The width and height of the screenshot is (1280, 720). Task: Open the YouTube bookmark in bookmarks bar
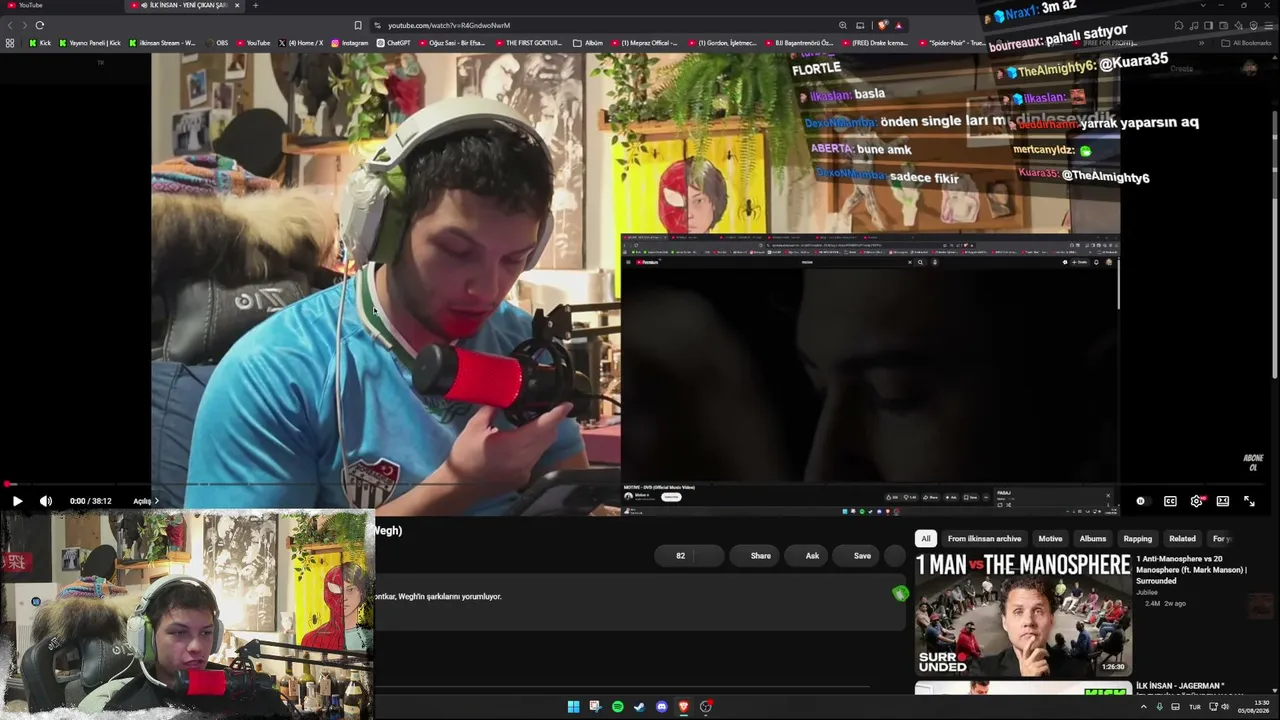click(253, 43)
